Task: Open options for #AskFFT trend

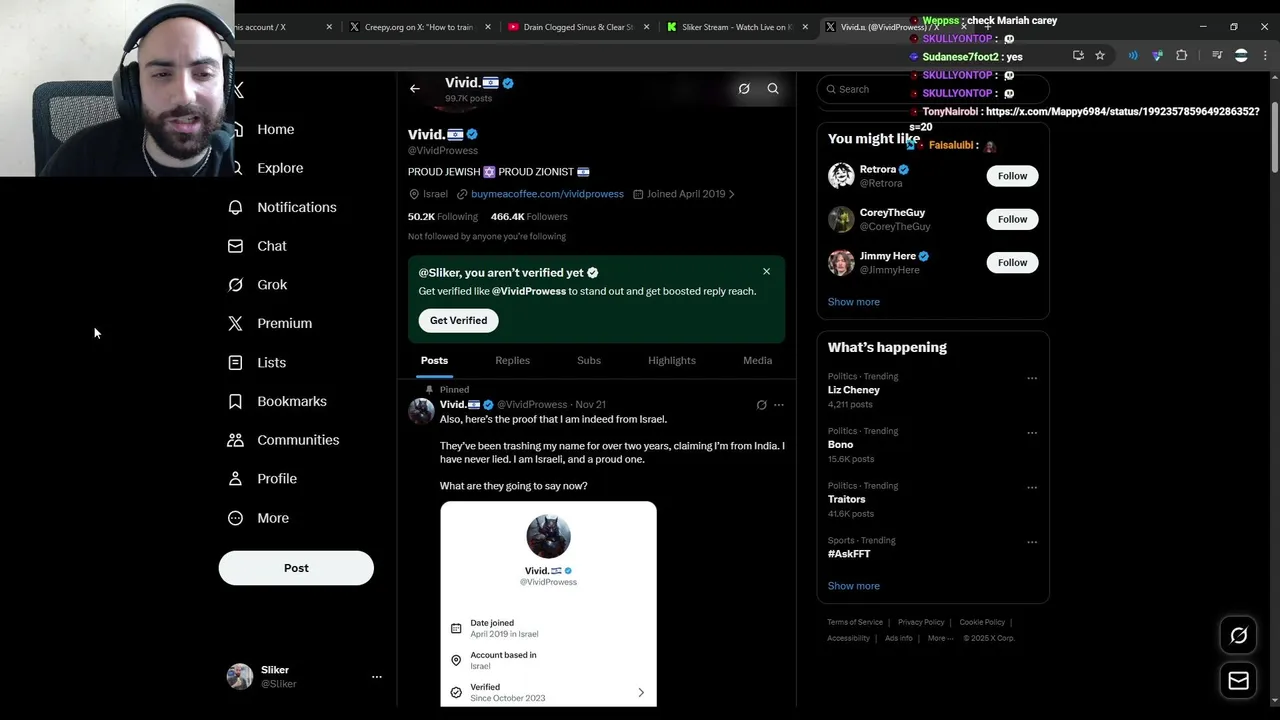Action: (1032, 543)
